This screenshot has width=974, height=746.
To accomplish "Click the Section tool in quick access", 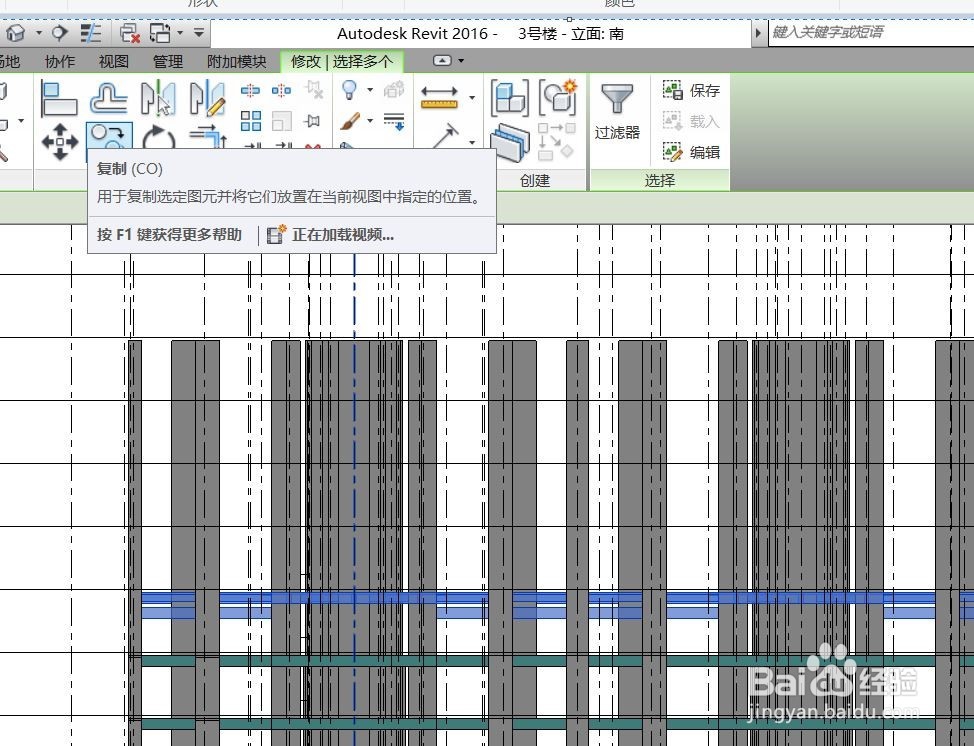I will point(60,32).
